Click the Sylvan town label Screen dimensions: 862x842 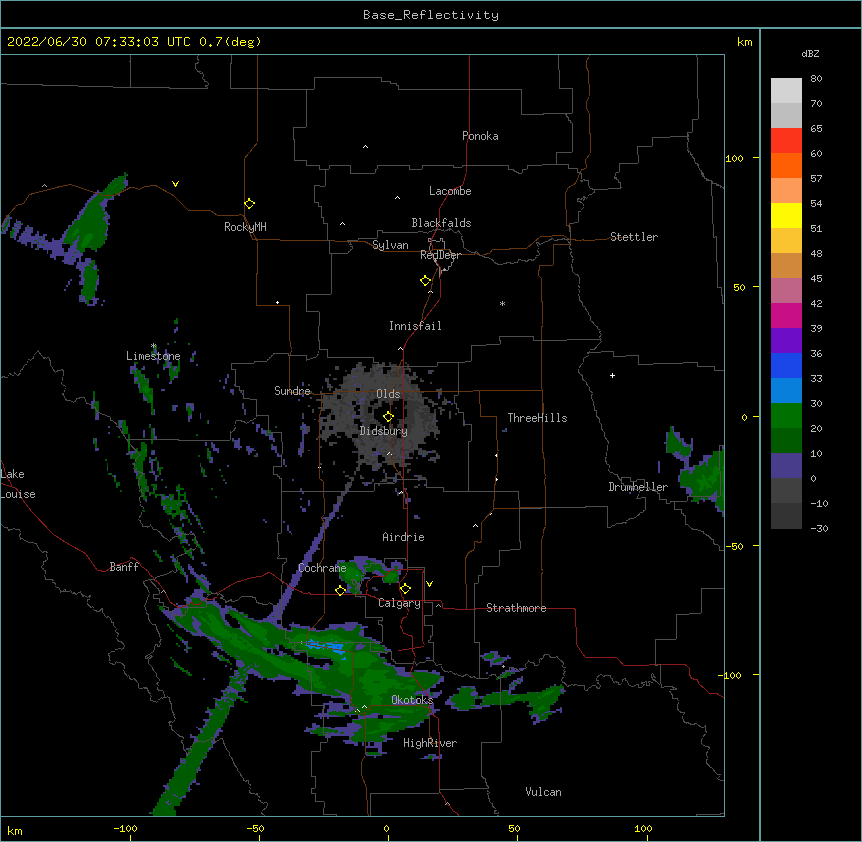click(390, 245)
